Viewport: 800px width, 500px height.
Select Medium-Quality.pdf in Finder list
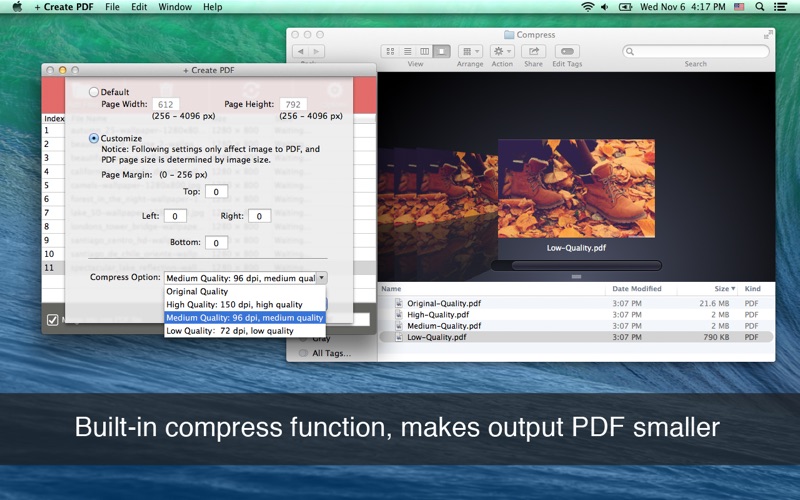pyautogui.click(x=576, y=326)
